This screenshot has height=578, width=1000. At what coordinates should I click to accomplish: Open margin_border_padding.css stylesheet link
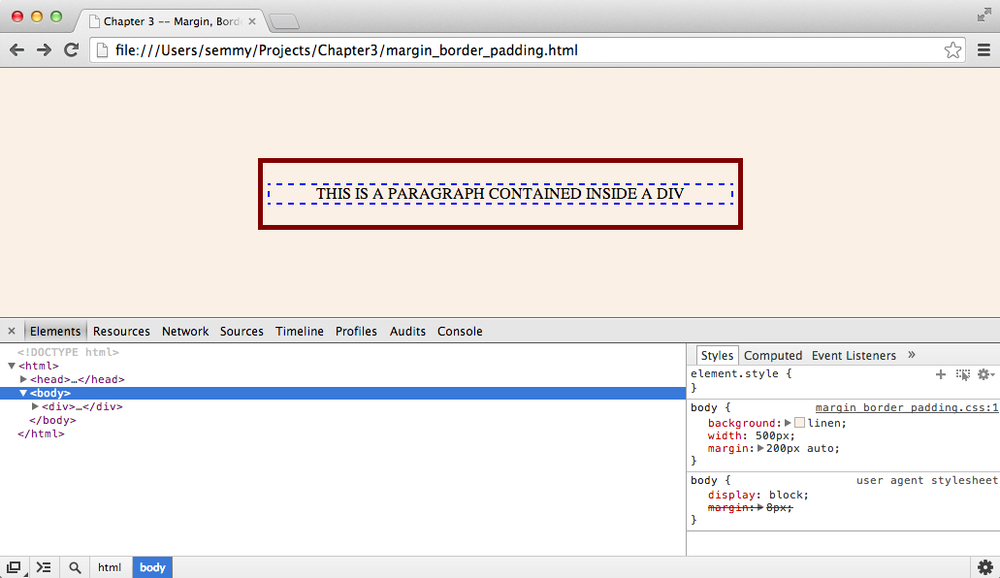click(906, 407)
